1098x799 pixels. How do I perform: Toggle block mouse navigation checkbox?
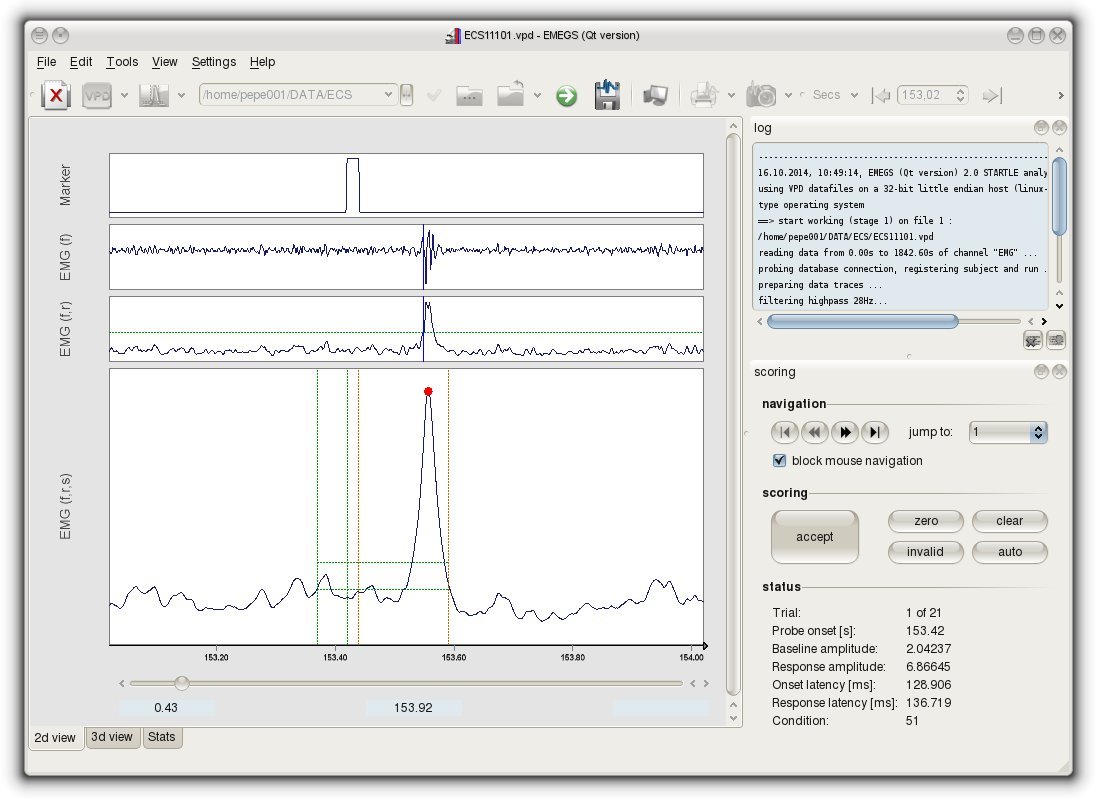(x=780, y=461)
